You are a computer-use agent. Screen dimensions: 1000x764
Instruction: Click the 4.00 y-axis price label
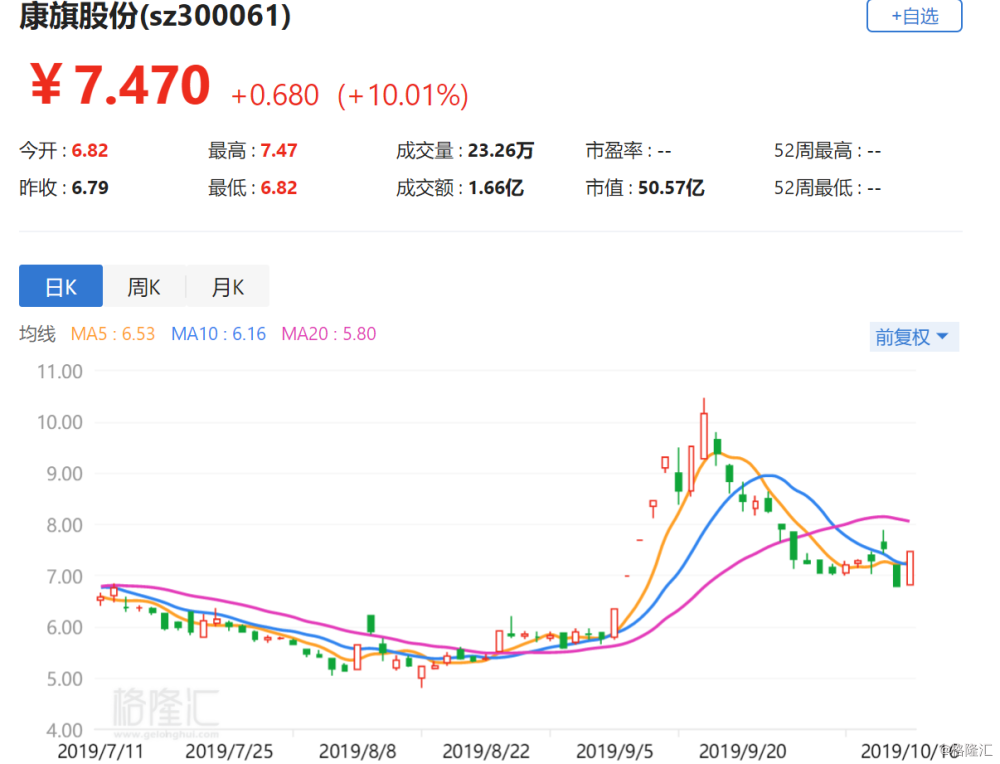pos(64,730)
